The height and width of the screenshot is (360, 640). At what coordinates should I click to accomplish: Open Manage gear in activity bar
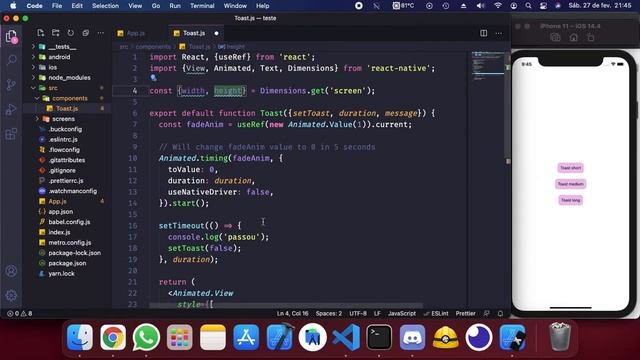(11, 295)
